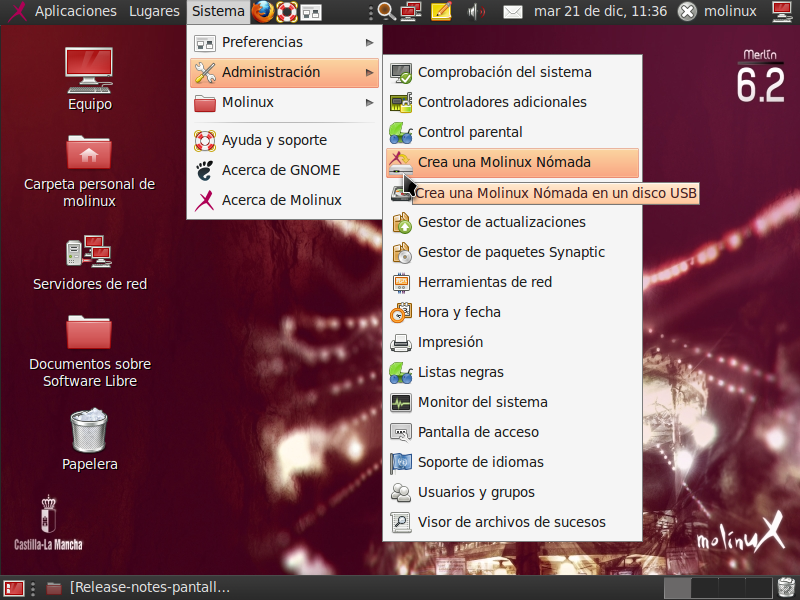Select Gestor de paquetes Synaptic

coord(511,252)
